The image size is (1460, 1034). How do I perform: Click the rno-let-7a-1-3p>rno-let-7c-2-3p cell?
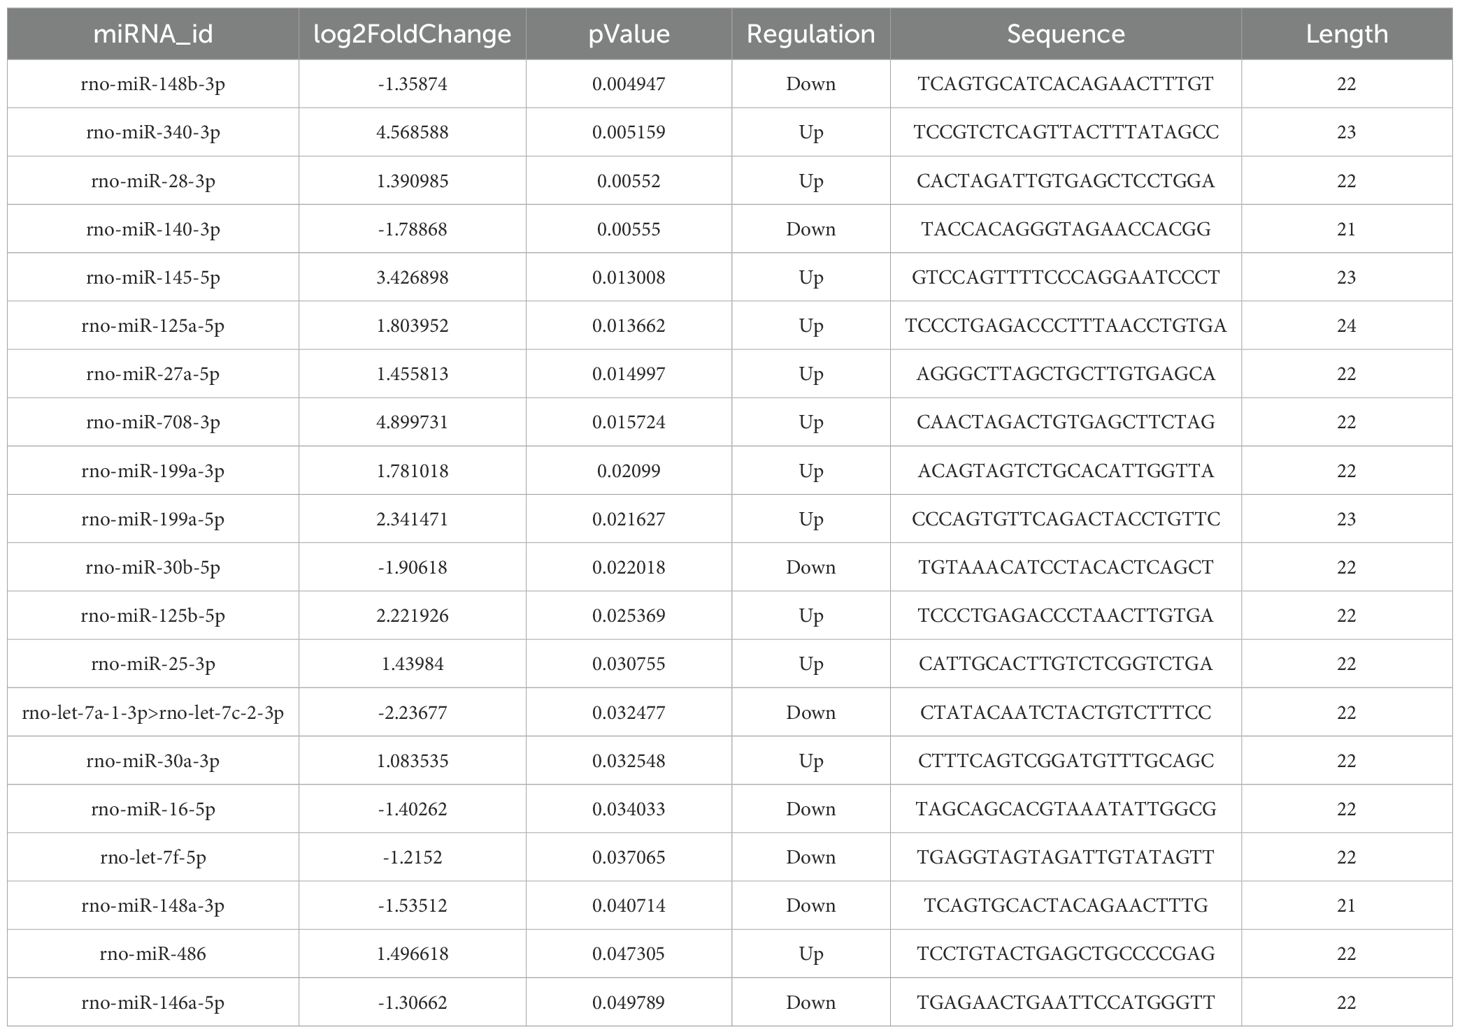coord(153,713)
